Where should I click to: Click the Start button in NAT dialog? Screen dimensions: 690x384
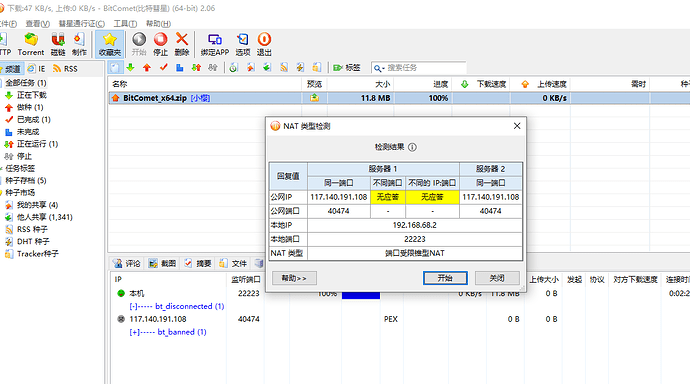pos(445,278)
